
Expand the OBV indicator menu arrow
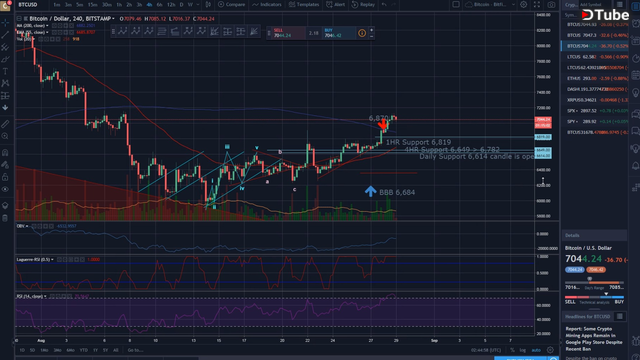point(27,226)
